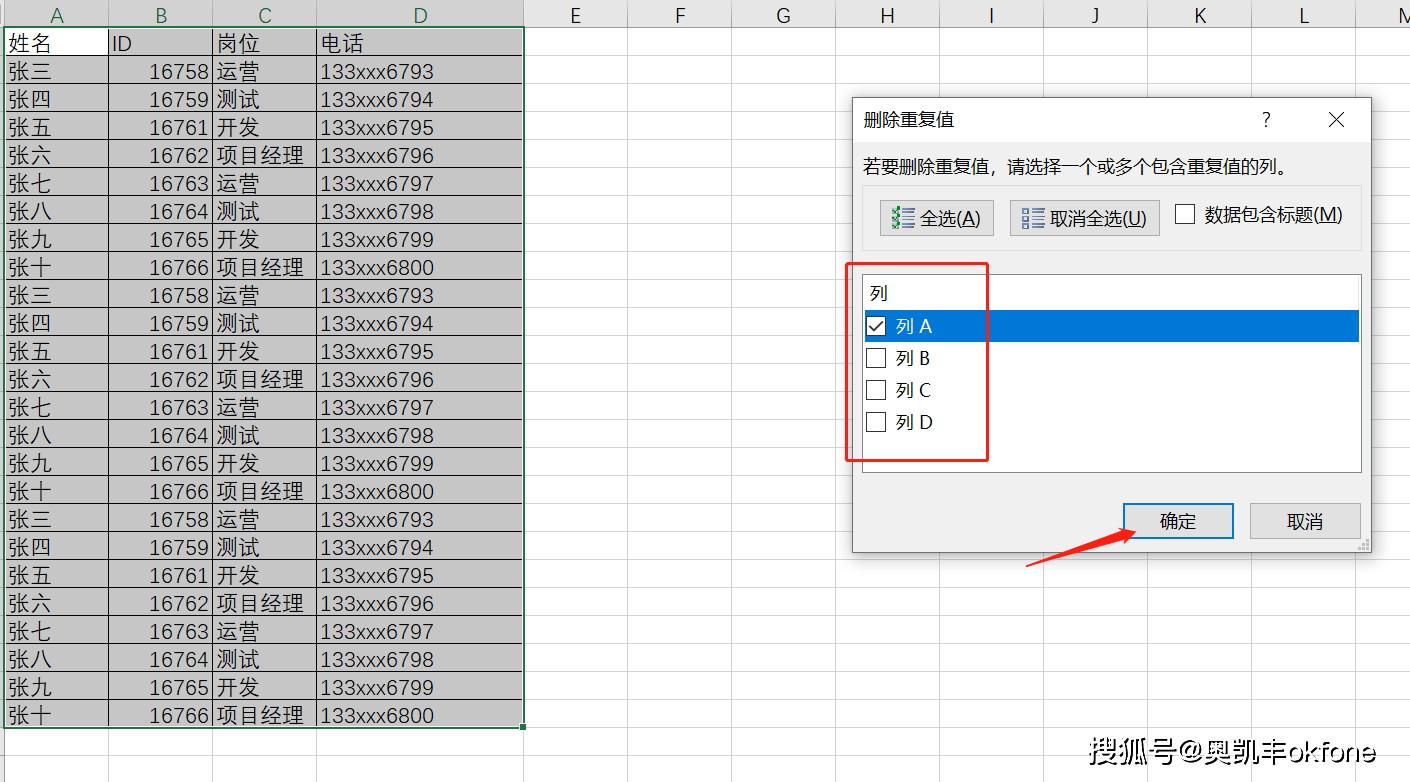Select column J header
Image resolution: width=1410 pixels, height=782 pixels.
1096,14
